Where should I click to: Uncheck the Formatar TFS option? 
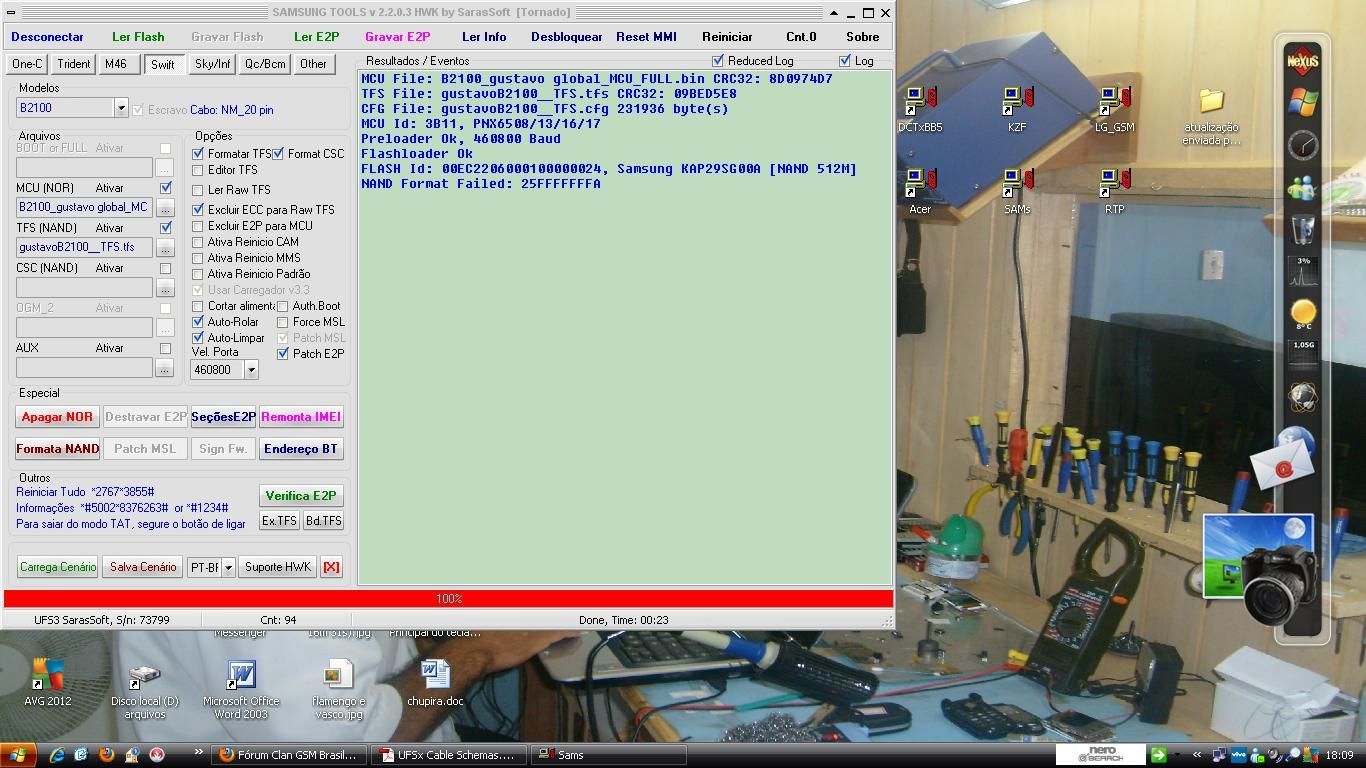point(198,154)
